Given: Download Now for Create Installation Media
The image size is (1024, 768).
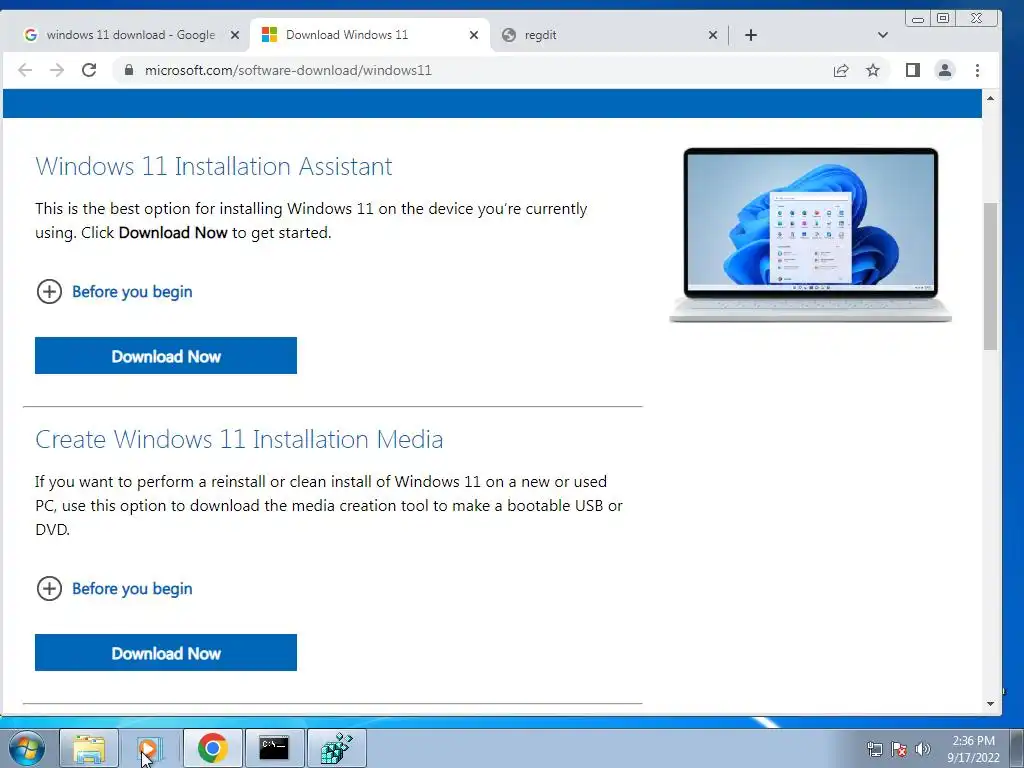Looking at the screenshot, I should point(166,652).
